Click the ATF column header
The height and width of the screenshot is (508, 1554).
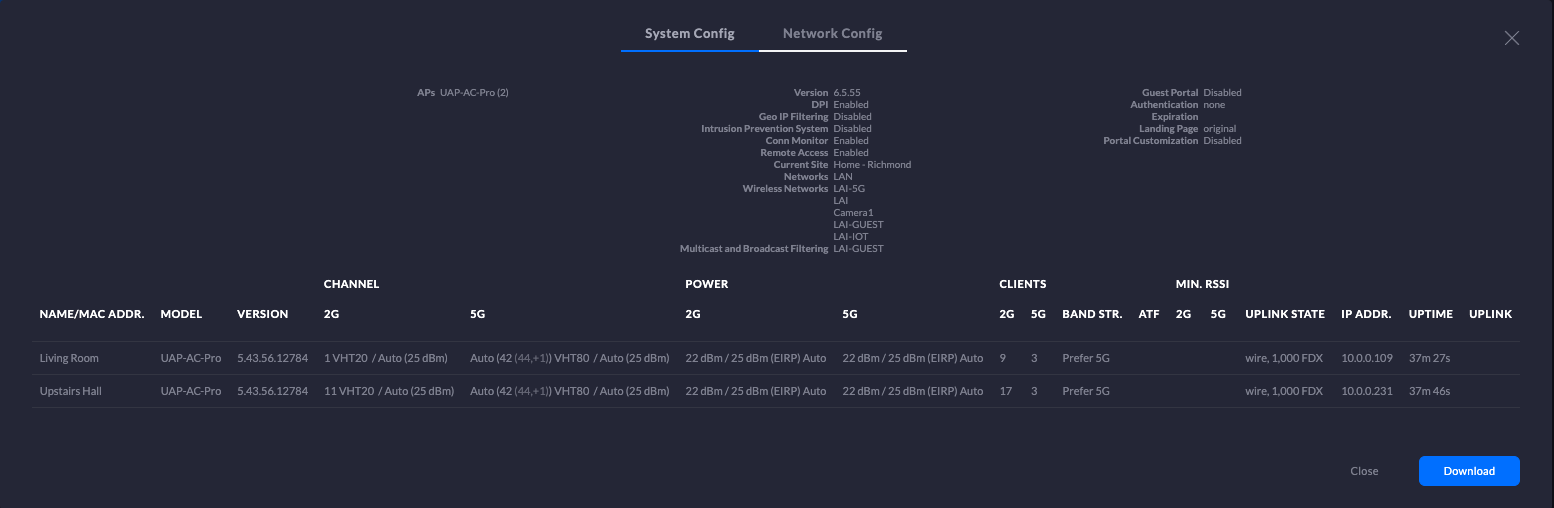tap(1149, 314)
